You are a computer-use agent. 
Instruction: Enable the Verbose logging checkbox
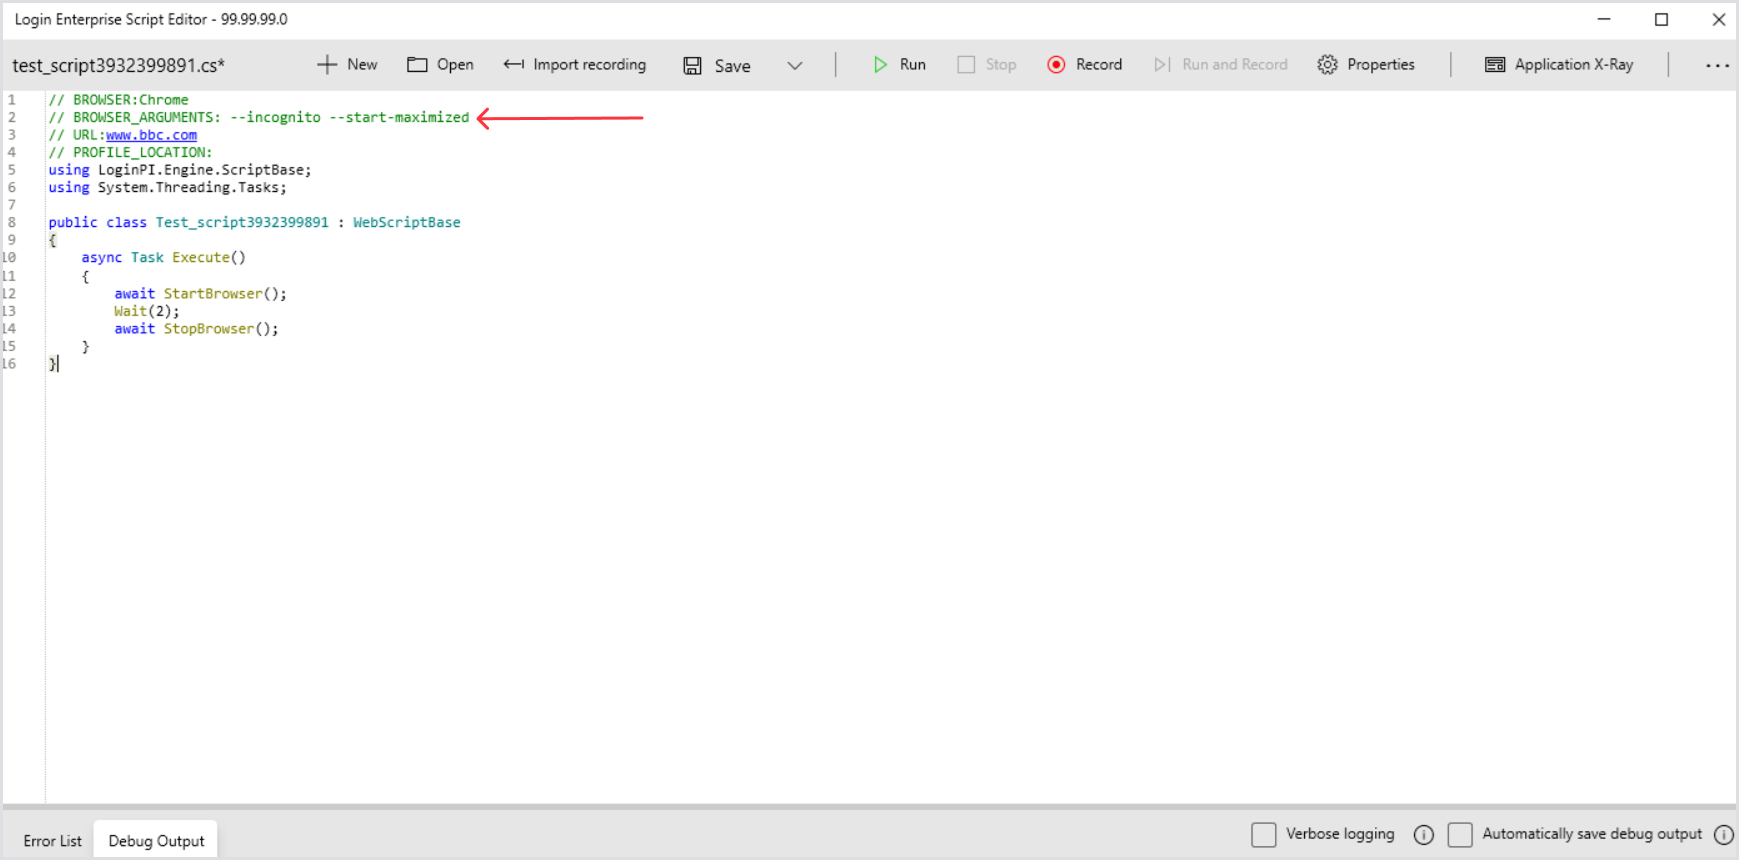(1264, 834)
